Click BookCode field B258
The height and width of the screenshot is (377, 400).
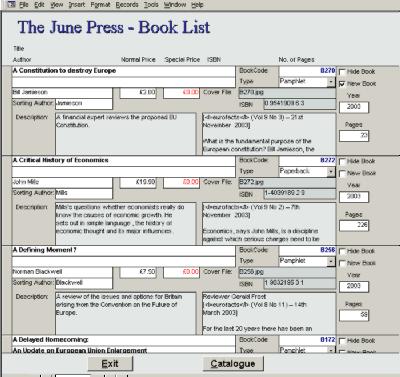307,250
